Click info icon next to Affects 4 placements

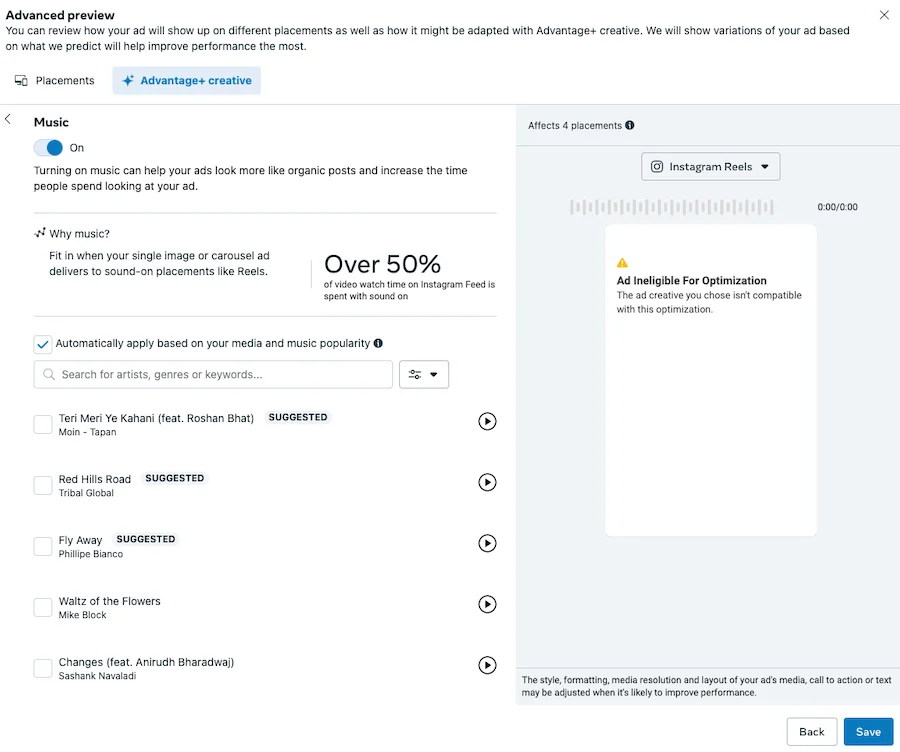click(630, 125)
